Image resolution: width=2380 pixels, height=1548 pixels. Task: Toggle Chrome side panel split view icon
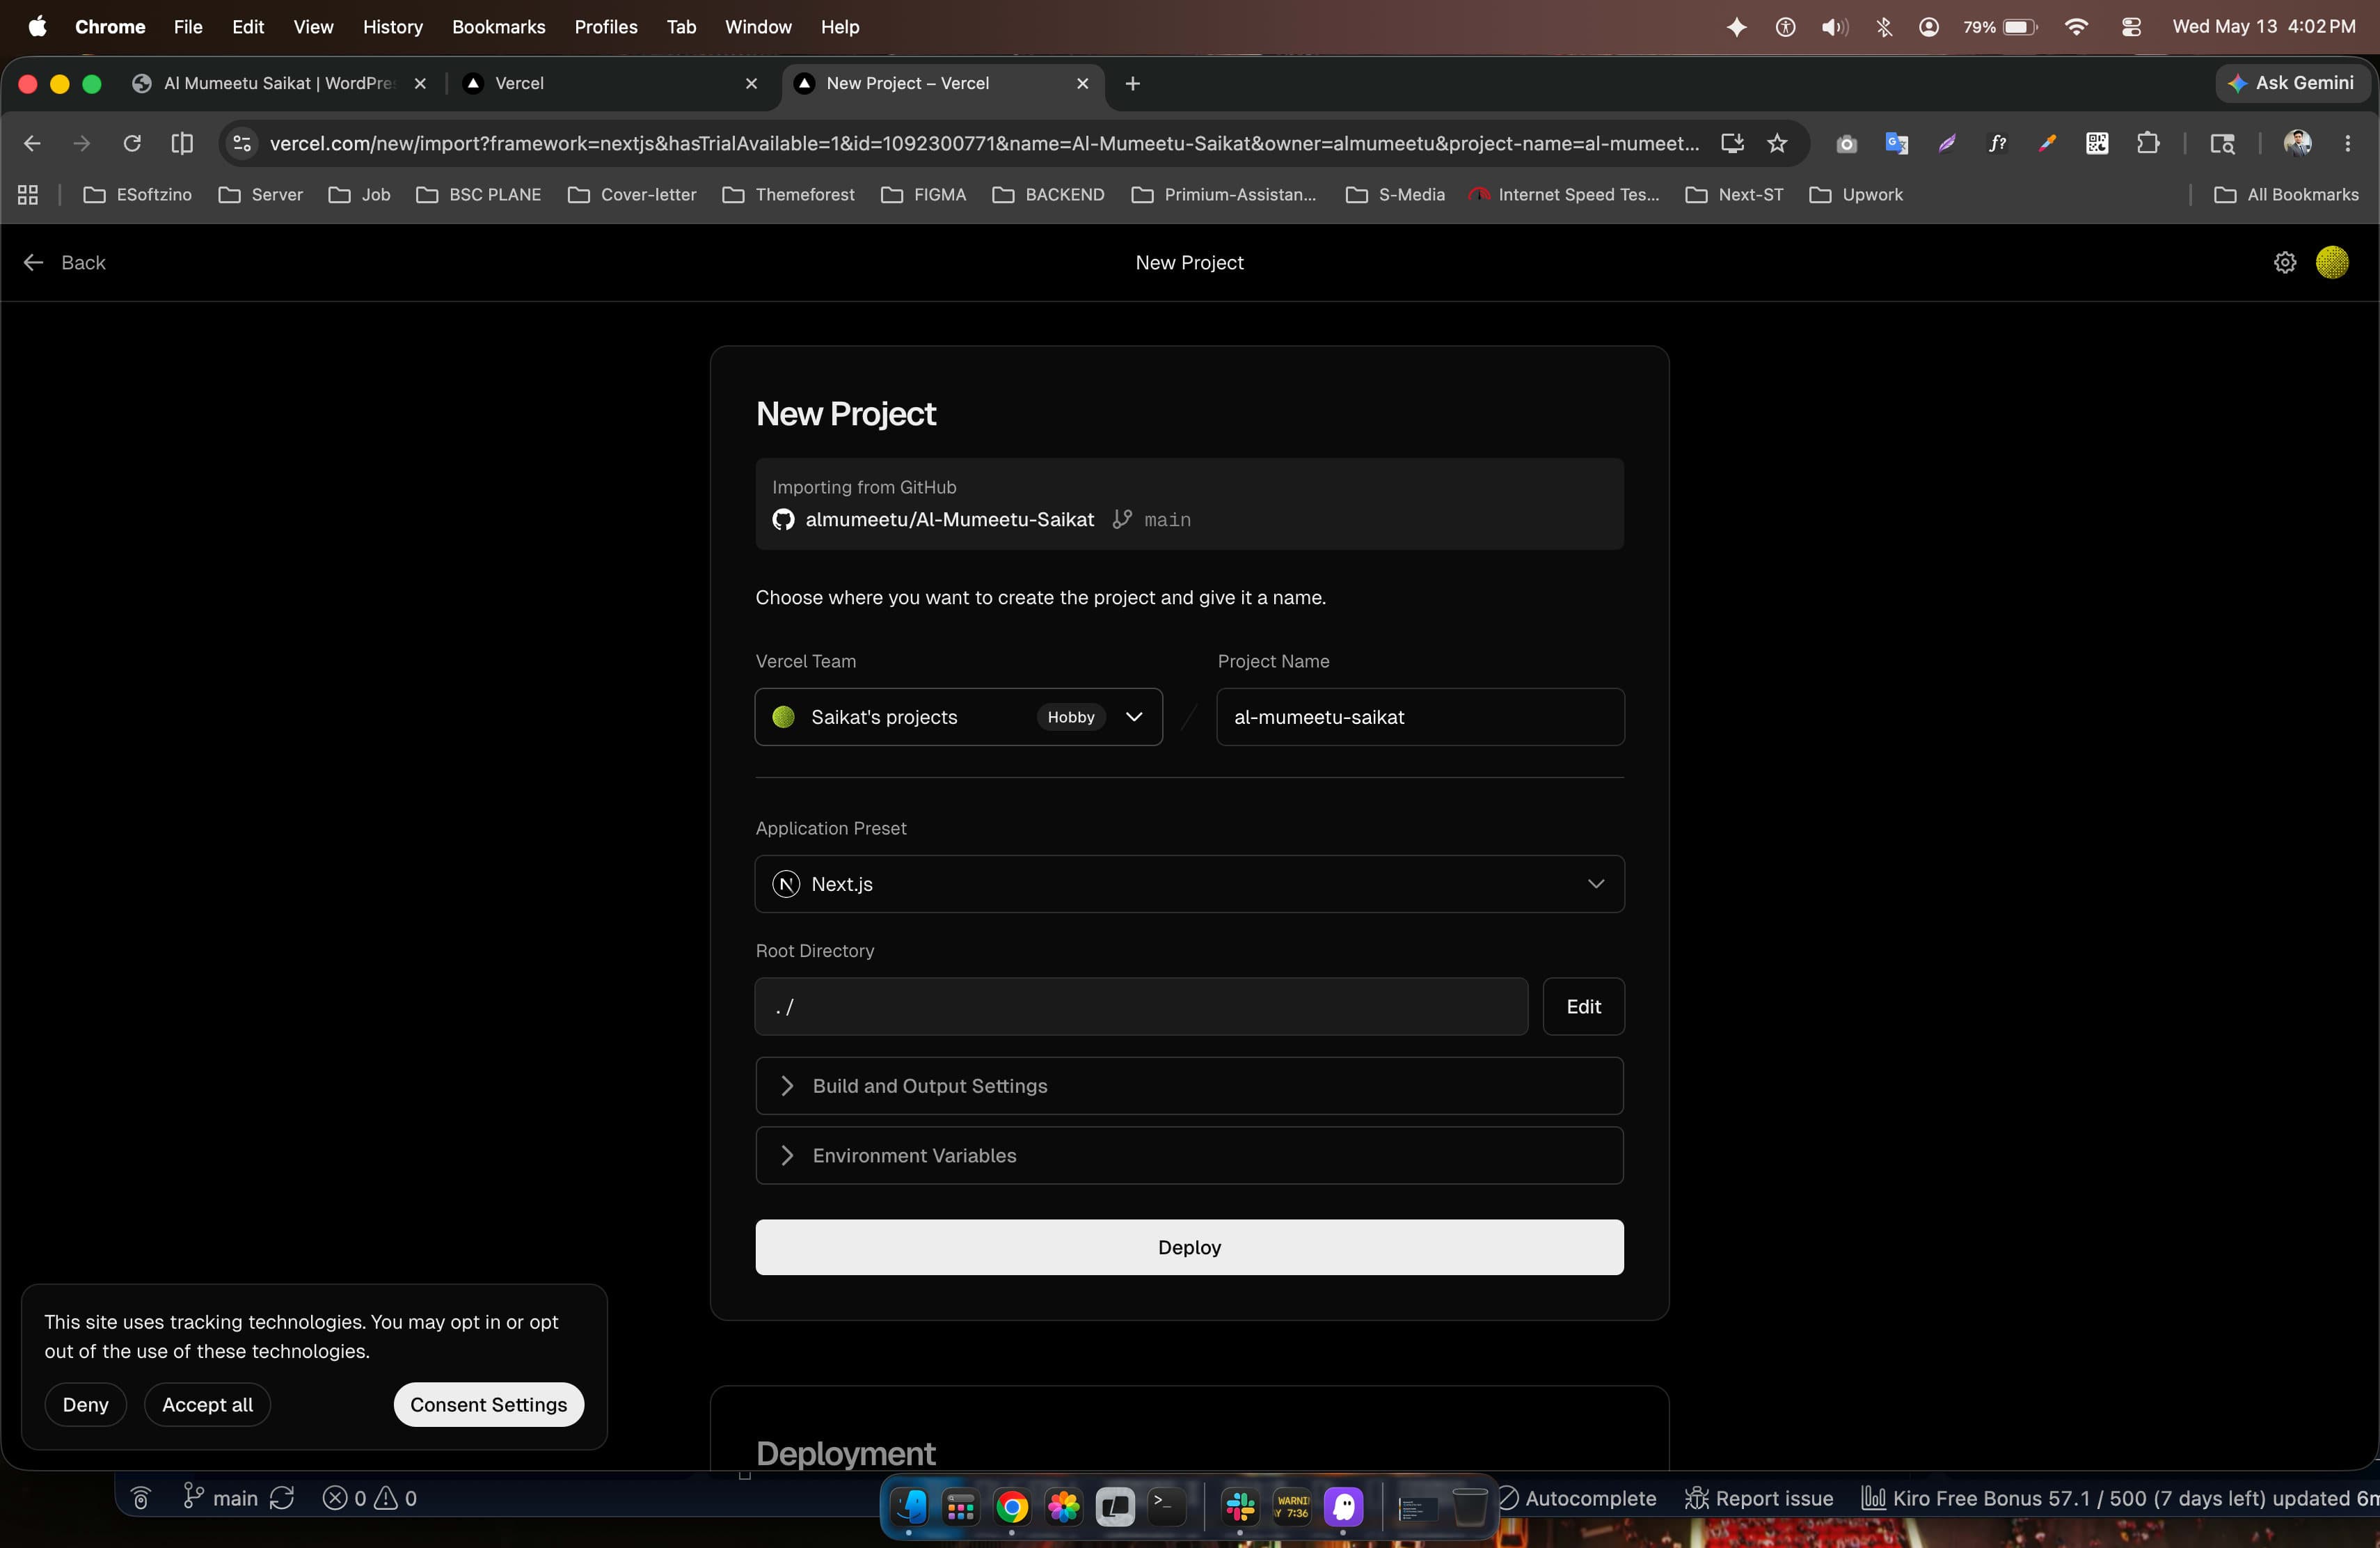click(182, 143)
